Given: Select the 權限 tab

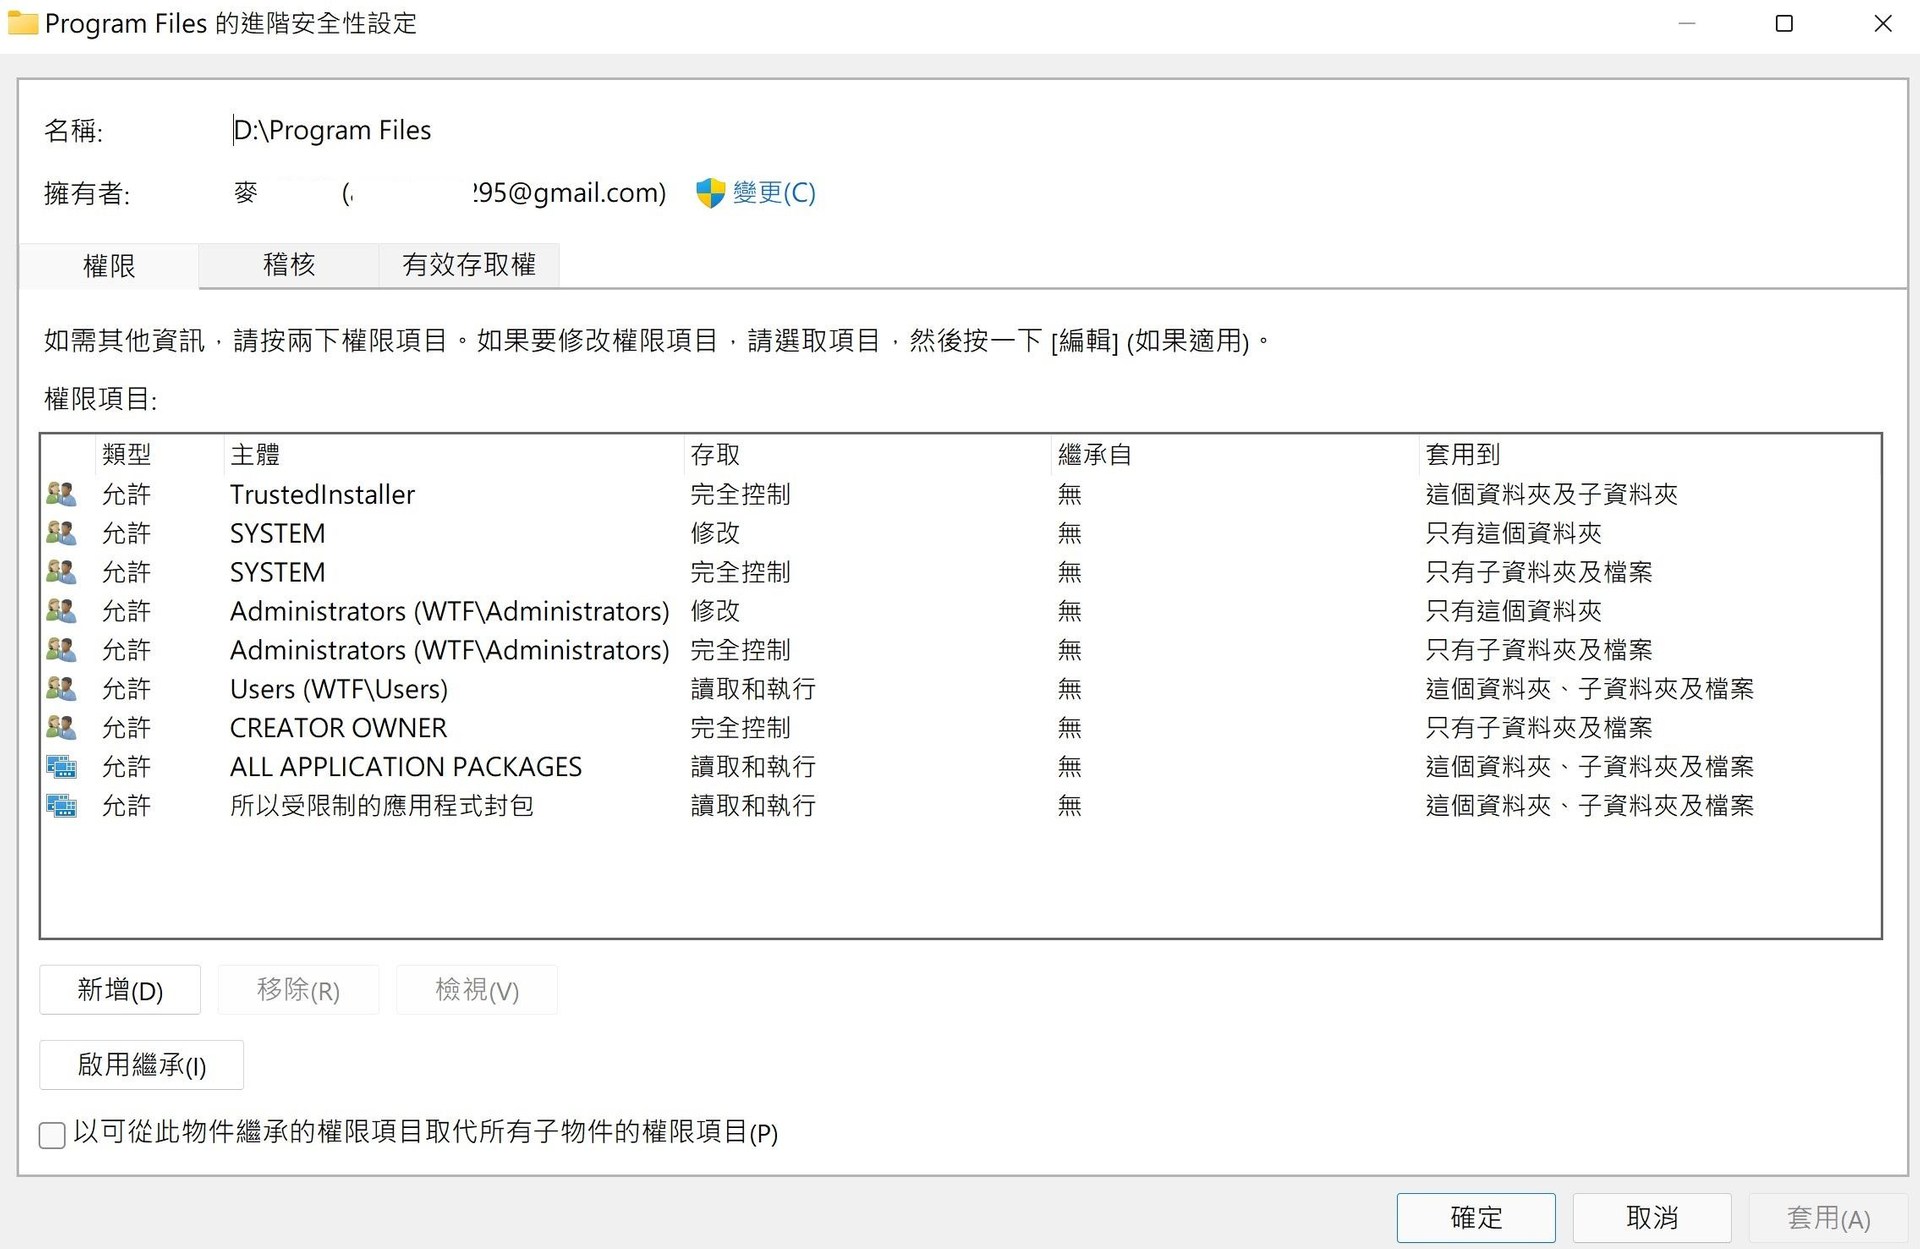Looking at the screenshot, I should click(x=109, y=265).
